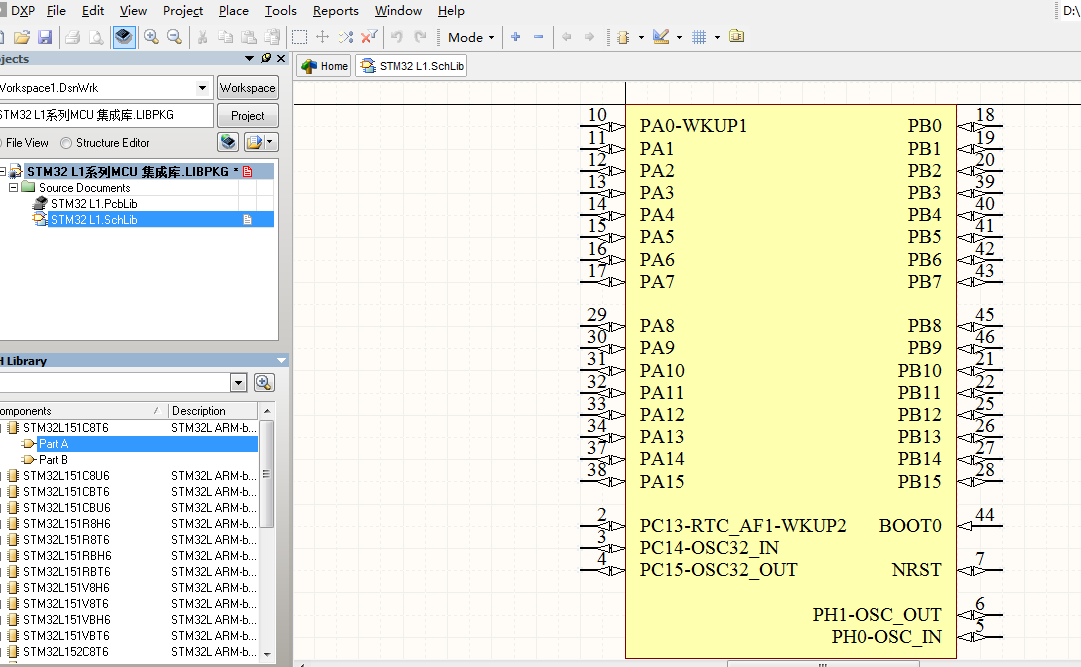
Task: Redo the last undone action
Action: click(x=420, y=37)
